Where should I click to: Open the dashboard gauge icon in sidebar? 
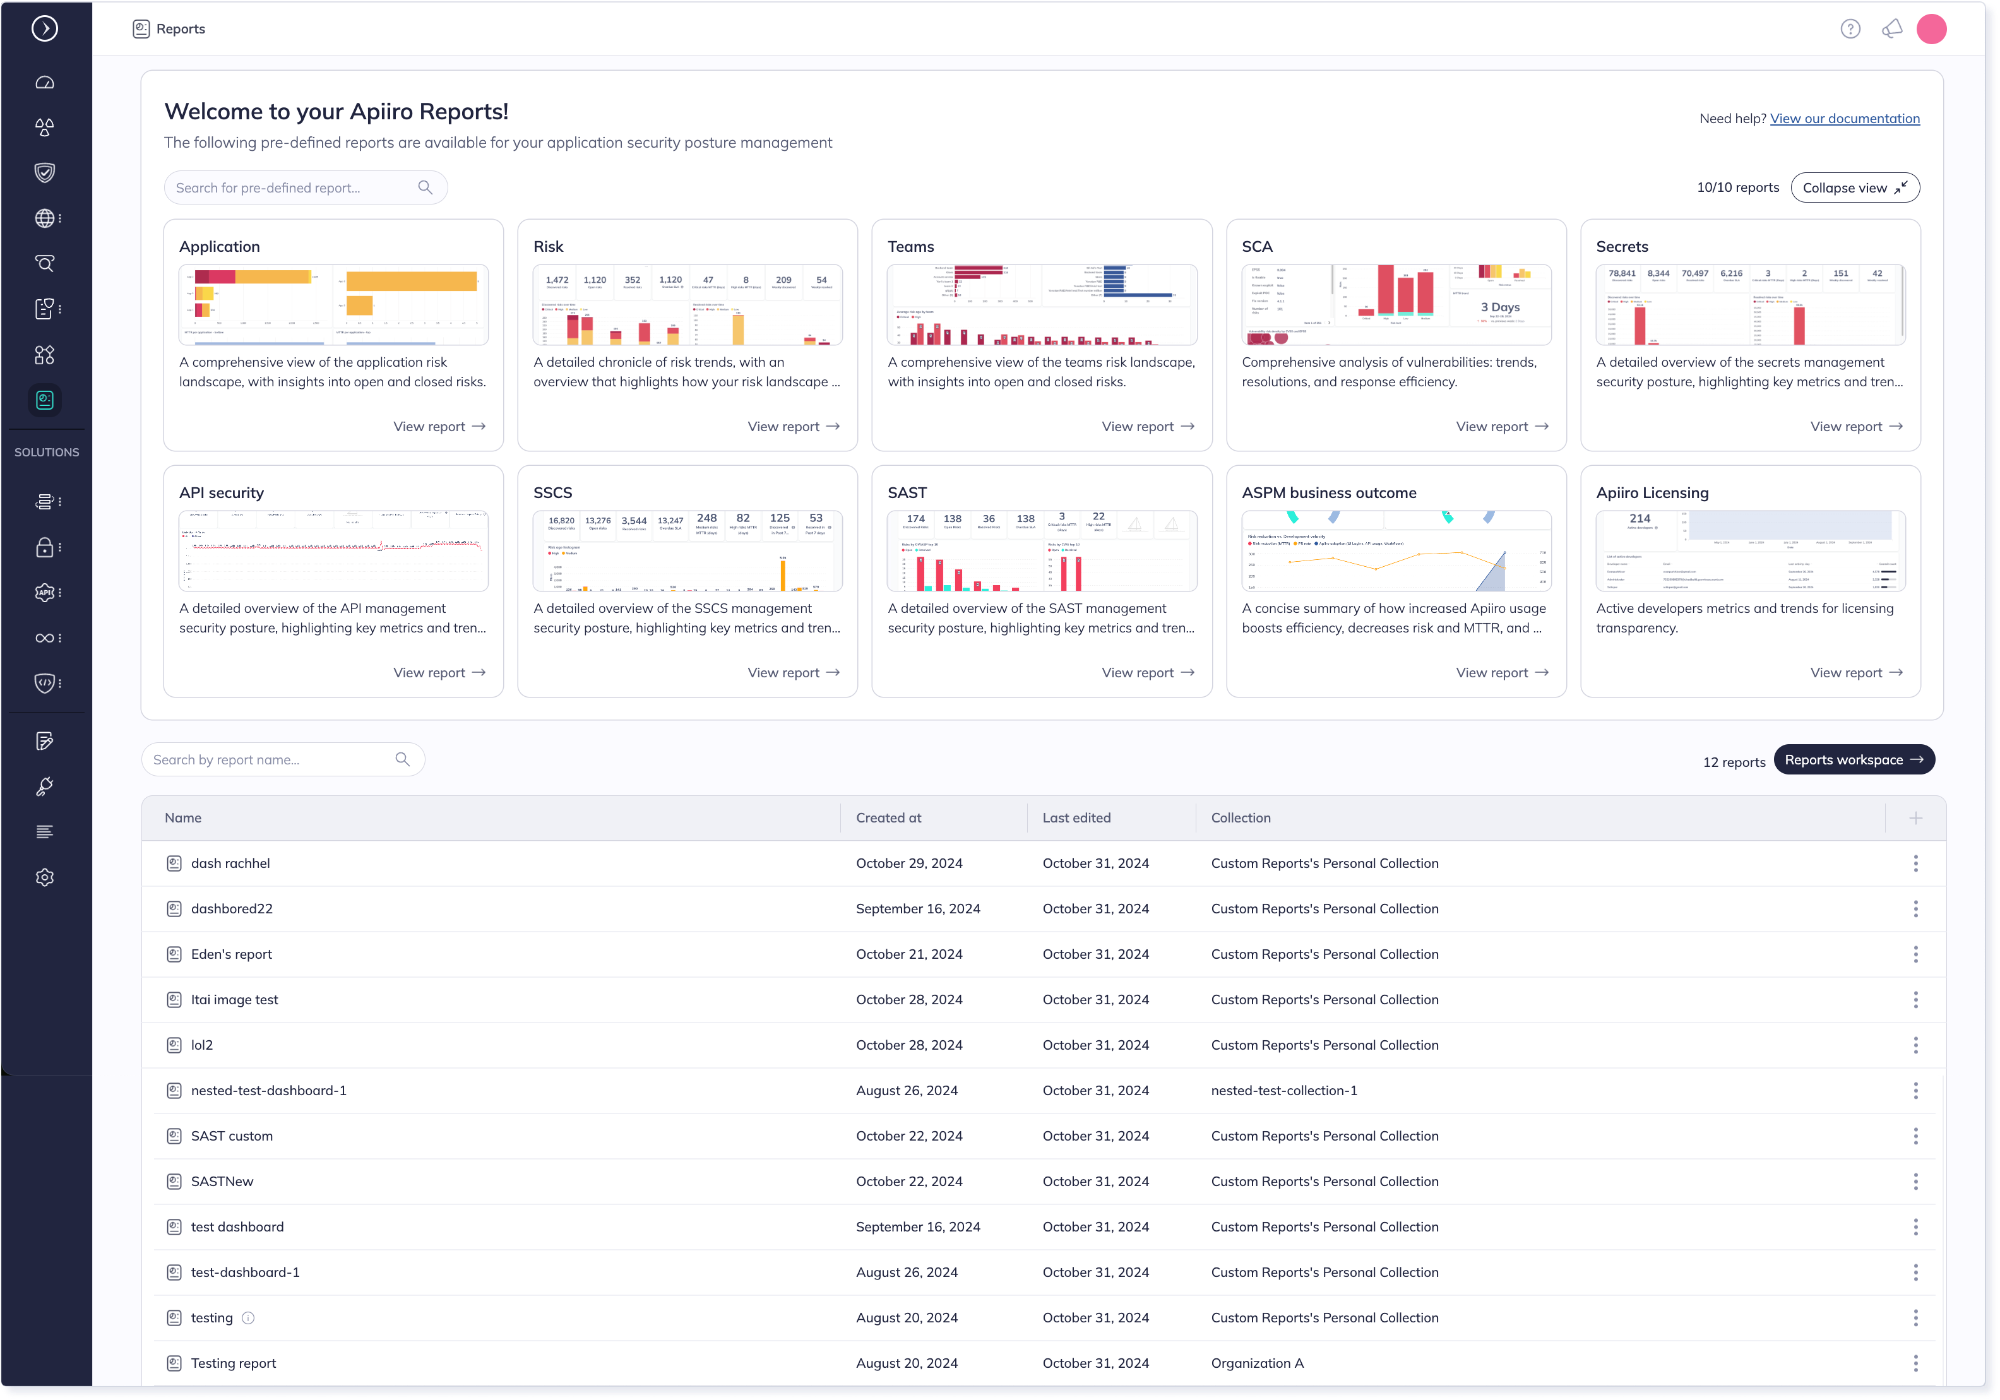click(x=45, y=83)
